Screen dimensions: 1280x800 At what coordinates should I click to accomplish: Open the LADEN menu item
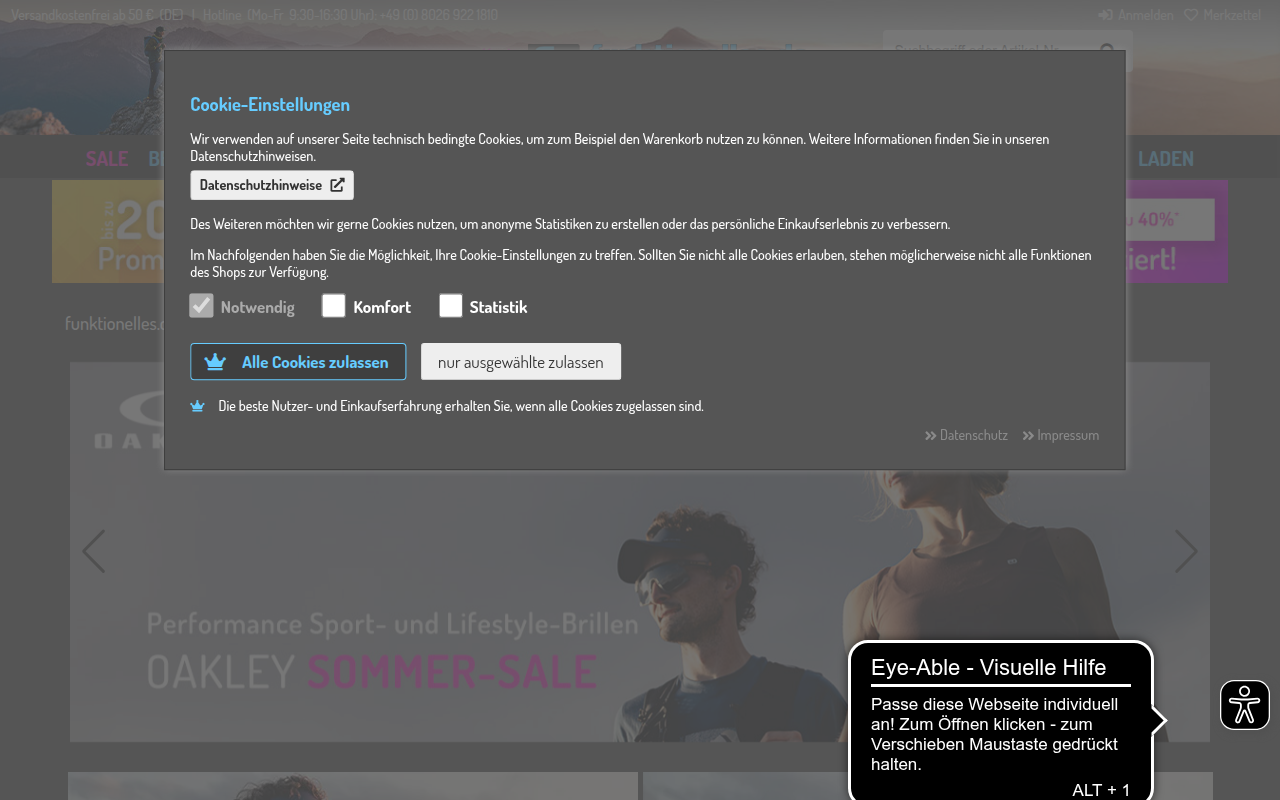[1166, 158]
